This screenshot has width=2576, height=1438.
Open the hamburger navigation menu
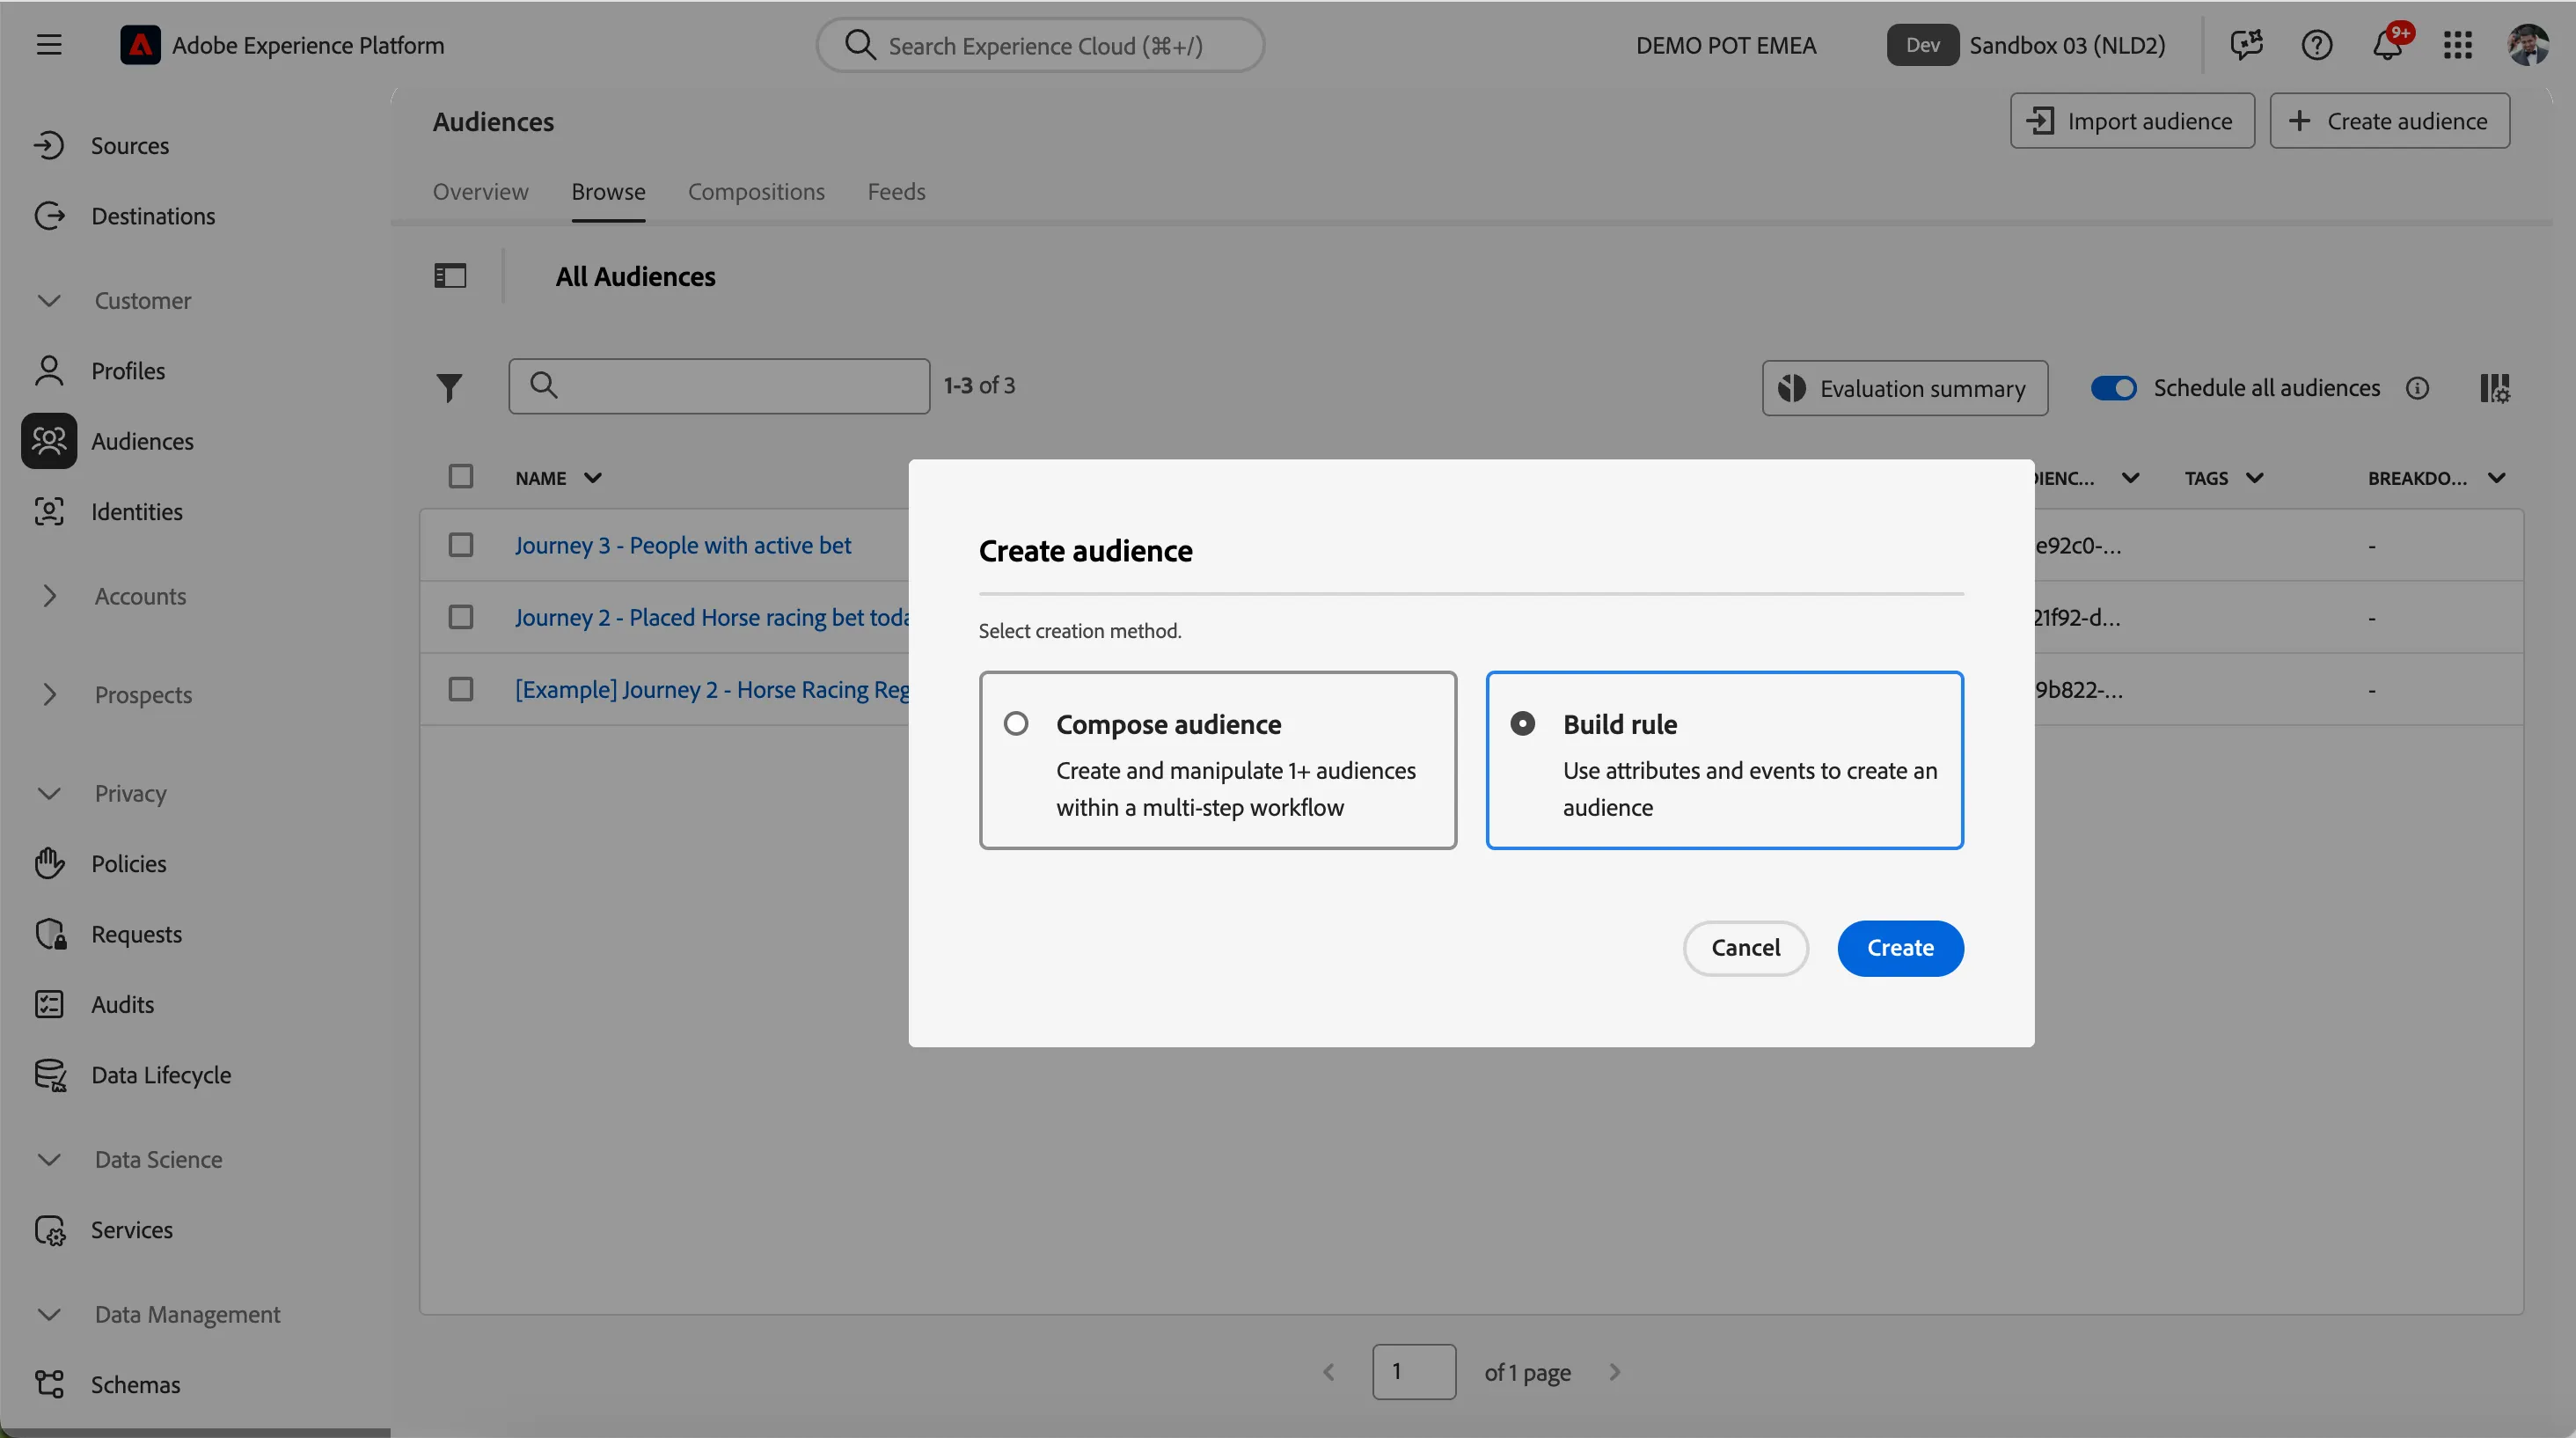click(x=49, y=45)
